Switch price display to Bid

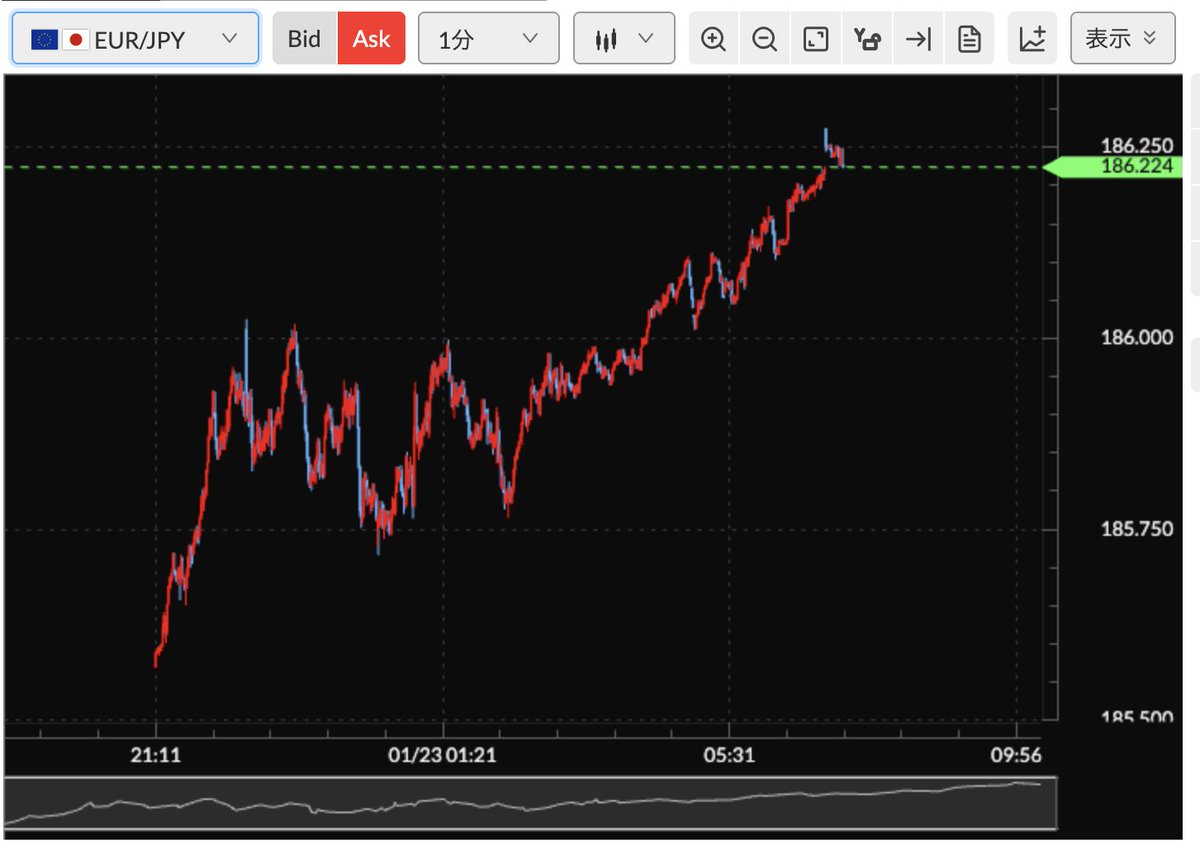304,39
